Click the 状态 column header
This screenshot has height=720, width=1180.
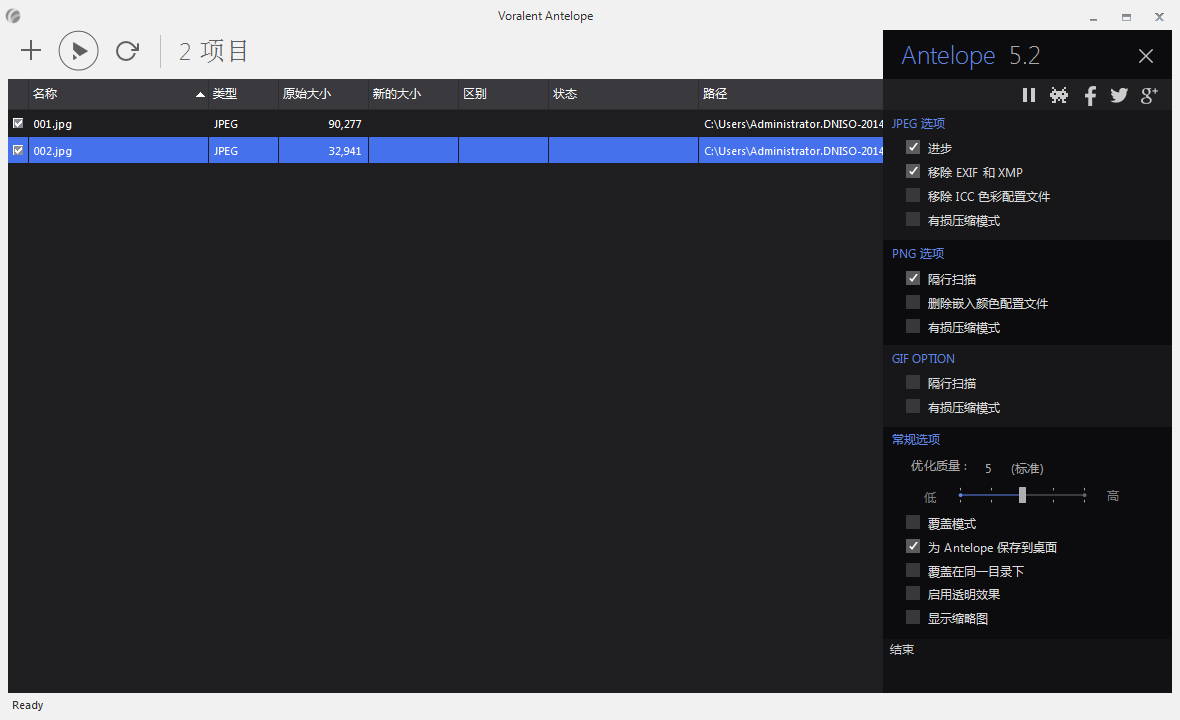[x=623, y=94]
